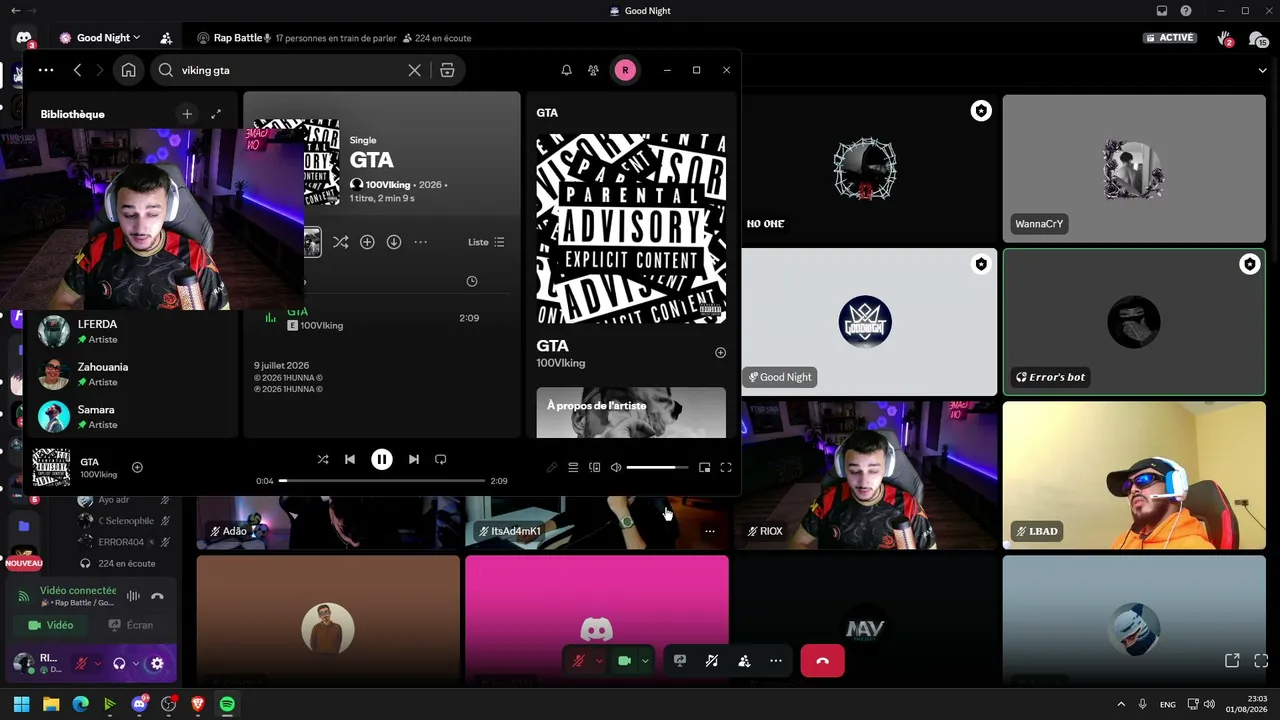Screen dimensions: 1280x720
Task: Open Spotify profile avatar 'R'
Action: pos(625,70)
